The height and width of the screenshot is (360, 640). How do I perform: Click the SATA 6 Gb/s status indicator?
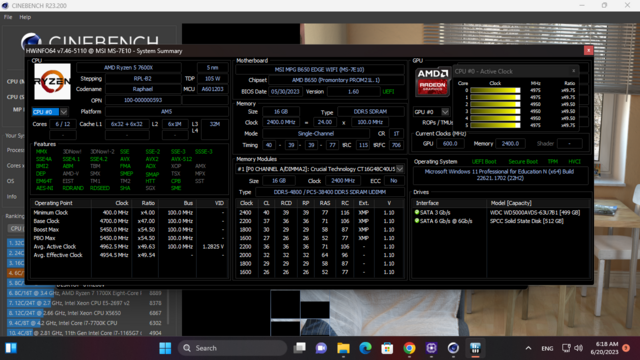(x=417, y=221)
